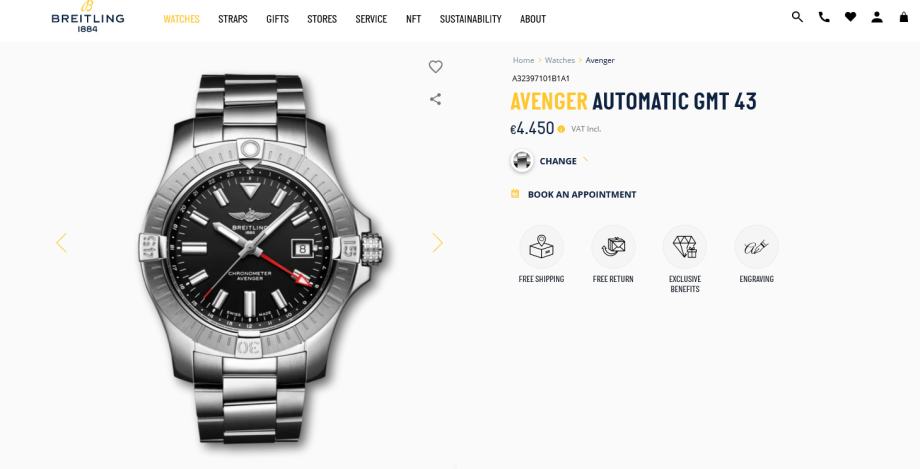920x469 pixels.
Task: Open the search magnifier icon
Action: 797,17
